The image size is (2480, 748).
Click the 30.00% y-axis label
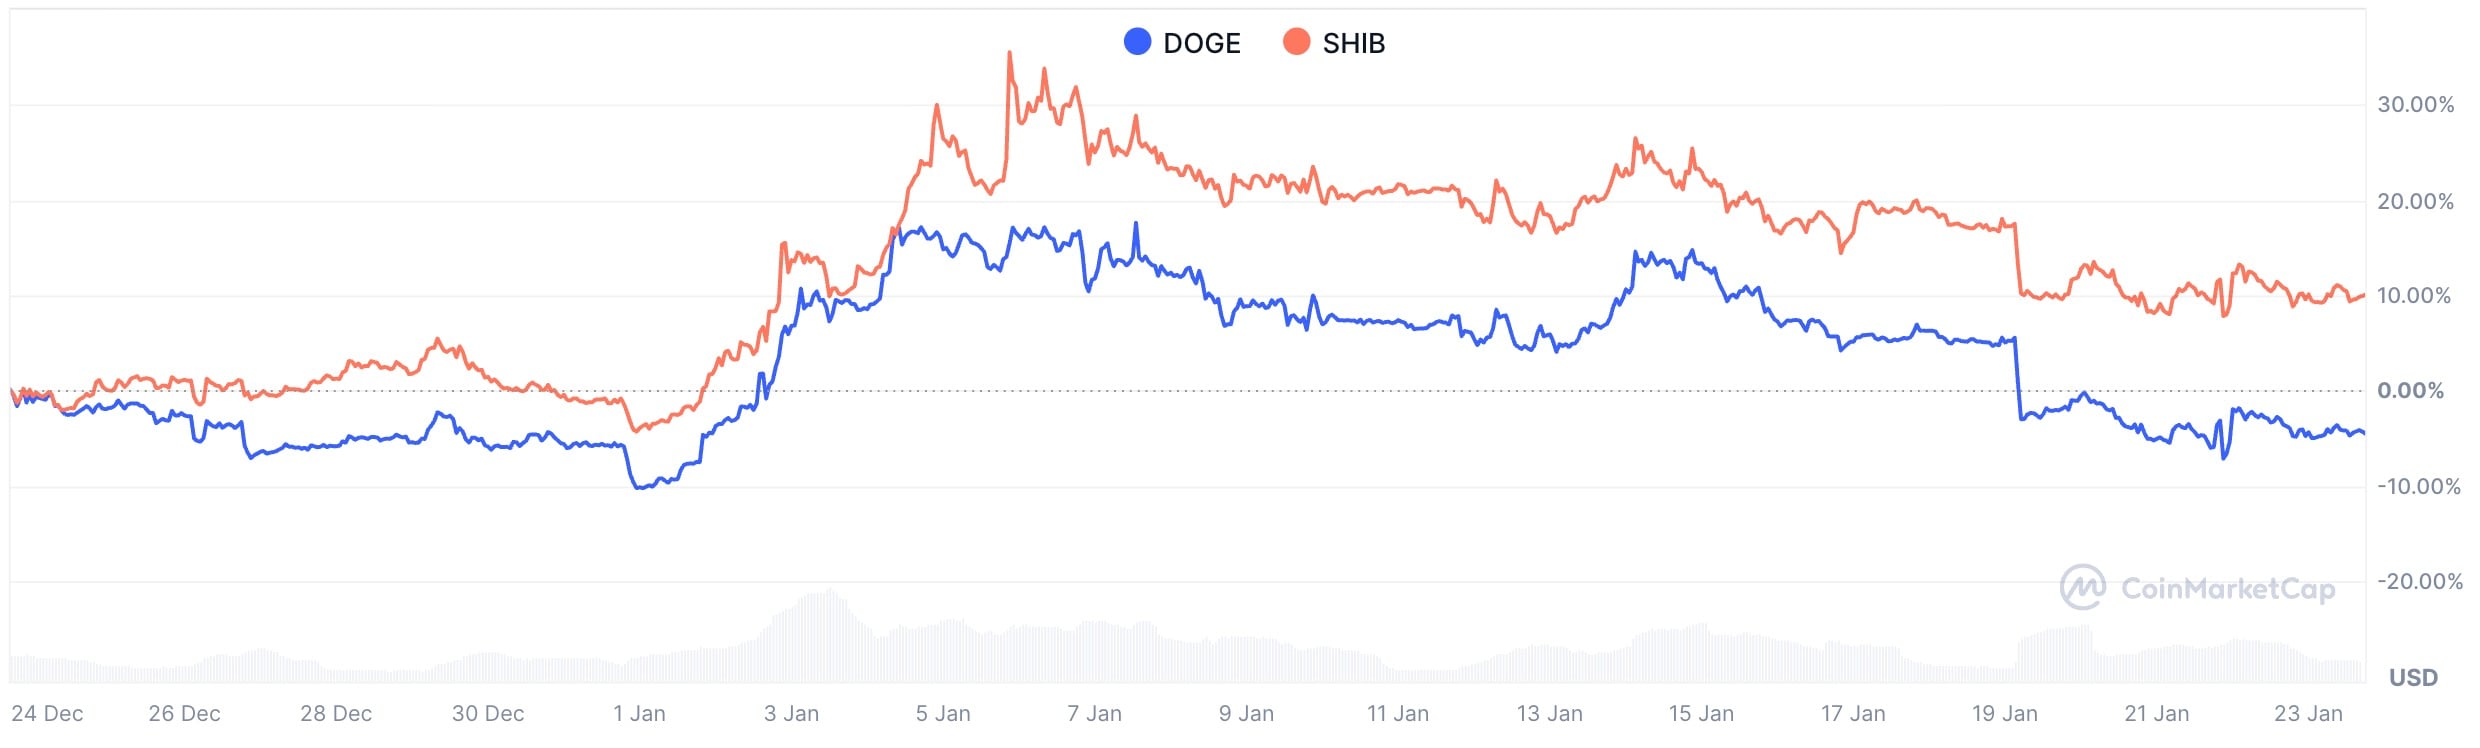(2416, 104)
